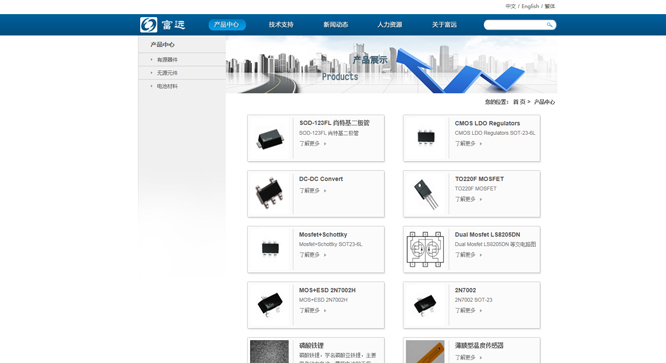Click the CMOS LDO Regulators SOT-23-6L description
666x363 pixels.
495,133
